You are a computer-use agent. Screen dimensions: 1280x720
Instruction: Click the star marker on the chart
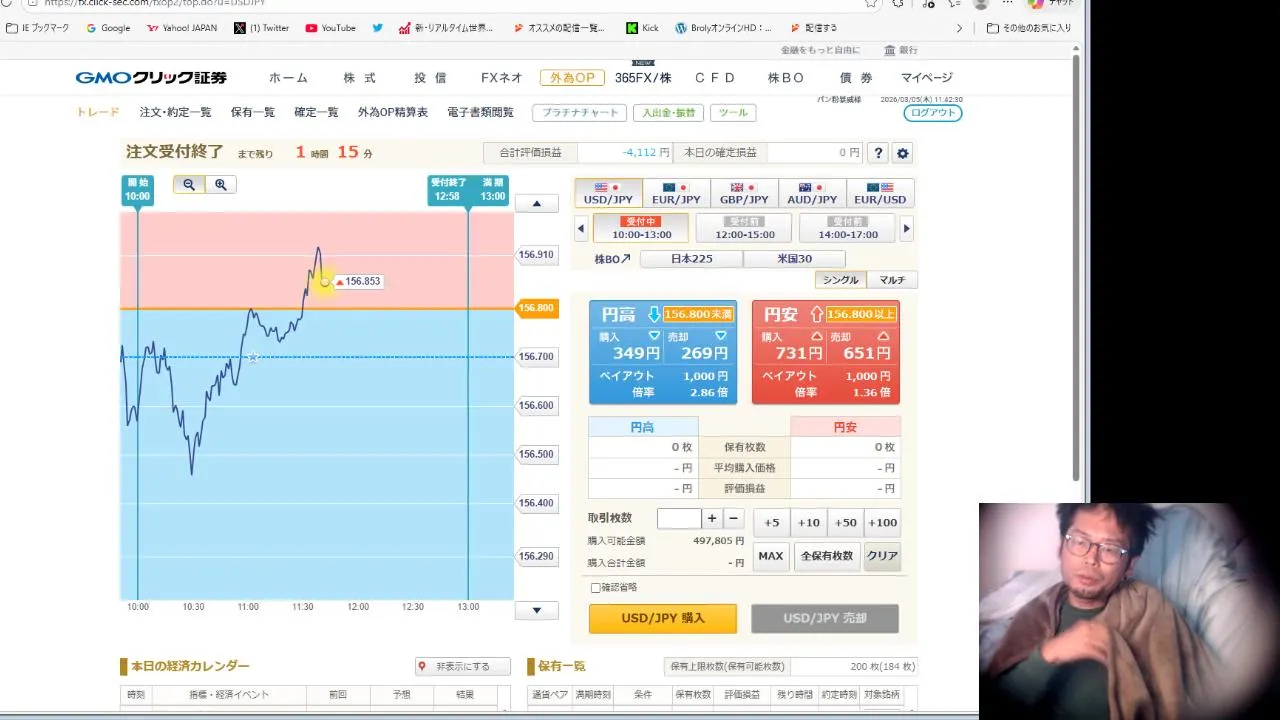[254, 357]
